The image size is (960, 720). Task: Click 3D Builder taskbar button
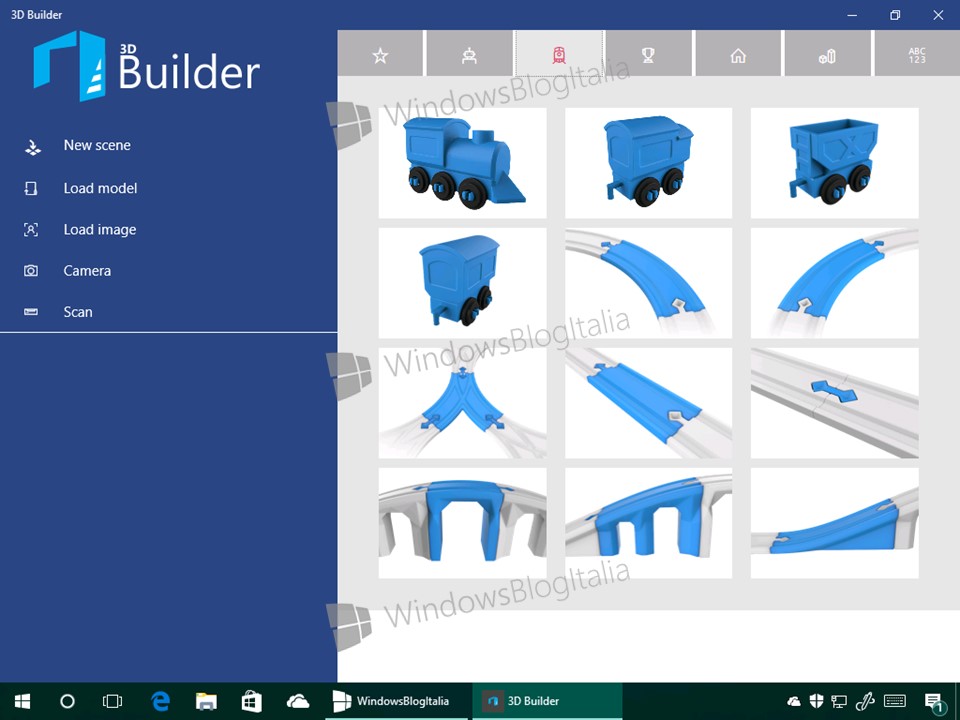click(547, 701)
